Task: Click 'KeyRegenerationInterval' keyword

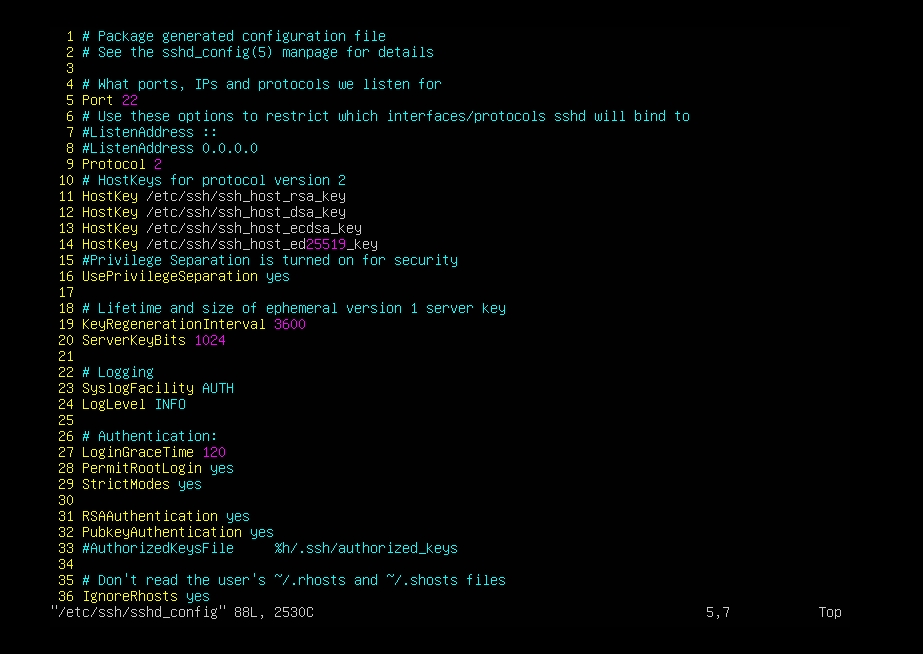Action: pos(174,324)
